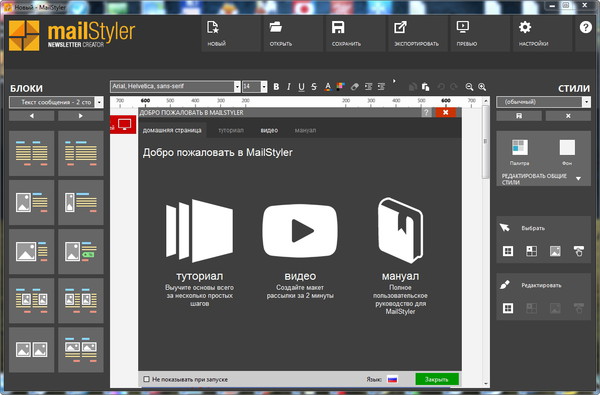
Task: Click the undo arrow
Action: [441, 87]
